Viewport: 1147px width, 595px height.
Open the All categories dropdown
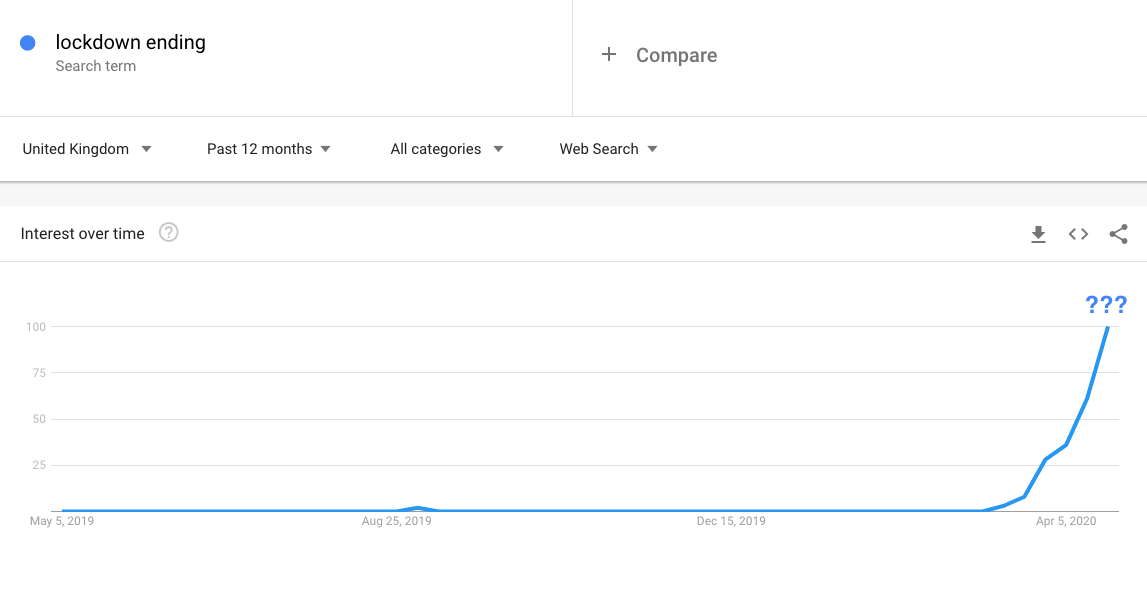pos(446,149)
